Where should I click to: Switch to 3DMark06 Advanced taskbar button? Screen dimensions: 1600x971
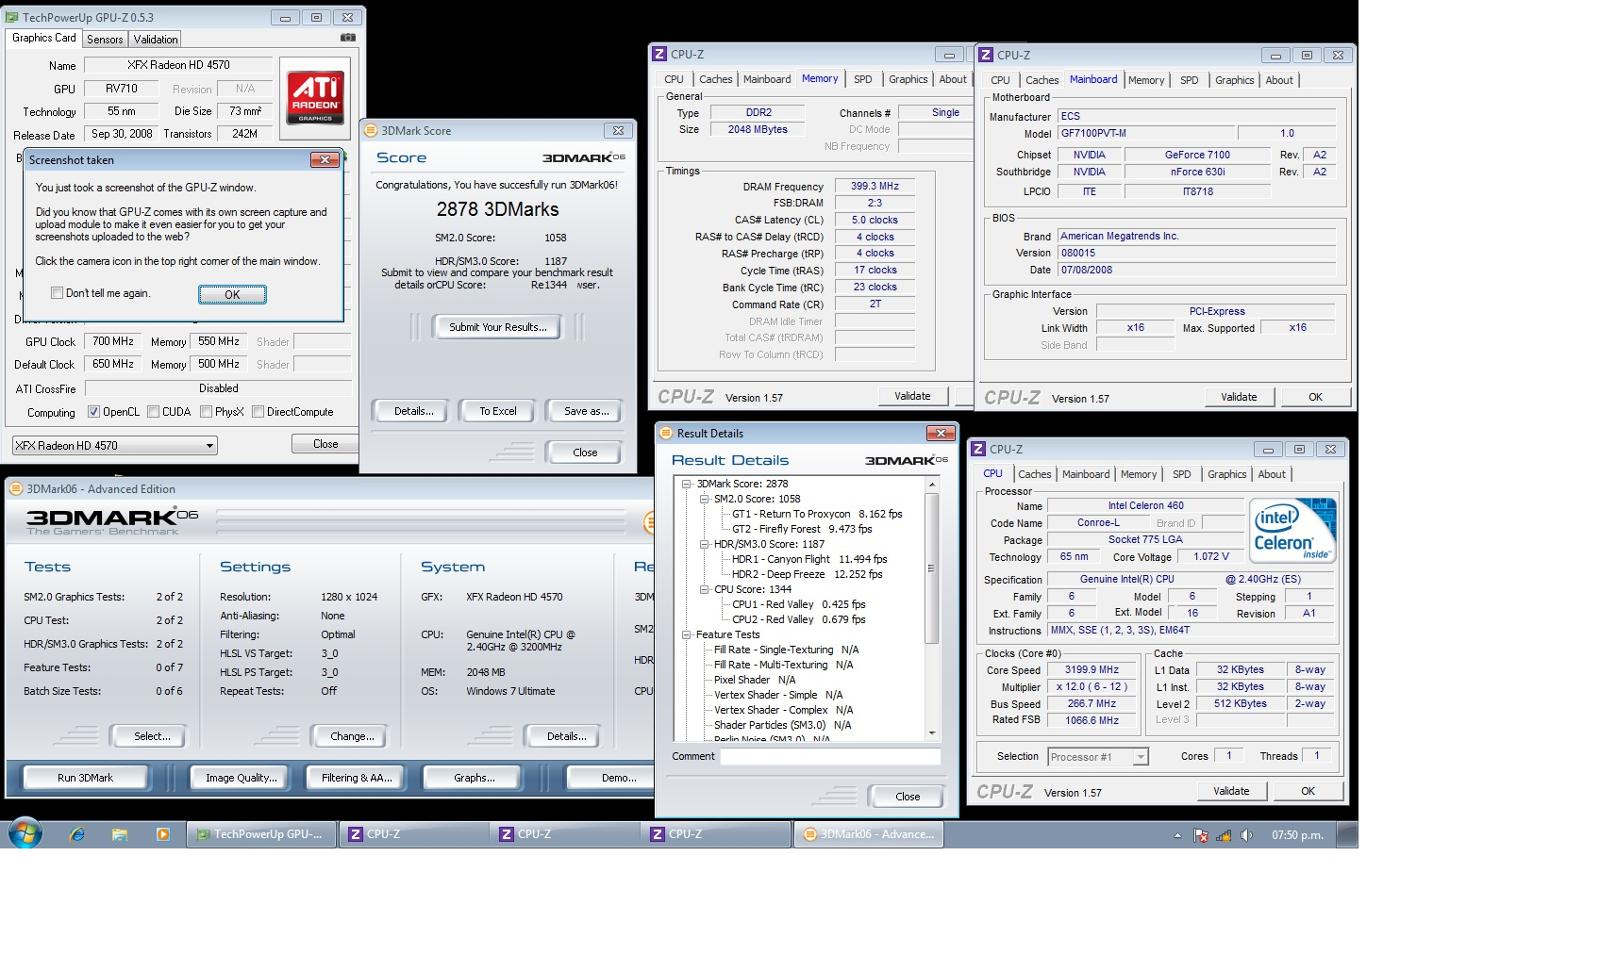click(x=869, y=834)
